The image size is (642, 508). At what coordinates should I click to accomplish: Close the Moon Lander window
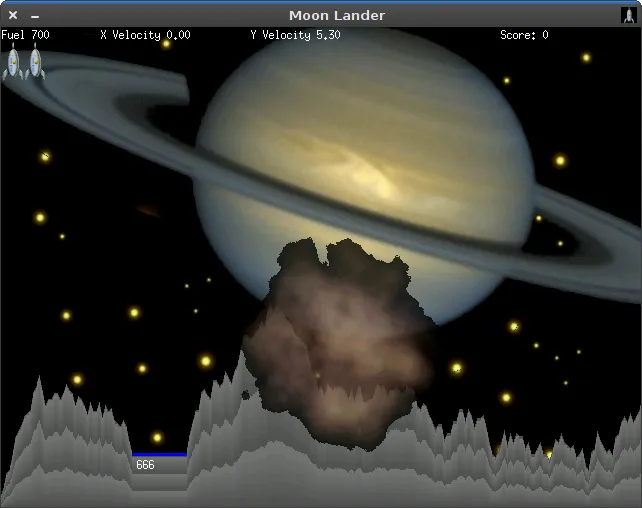13,15
